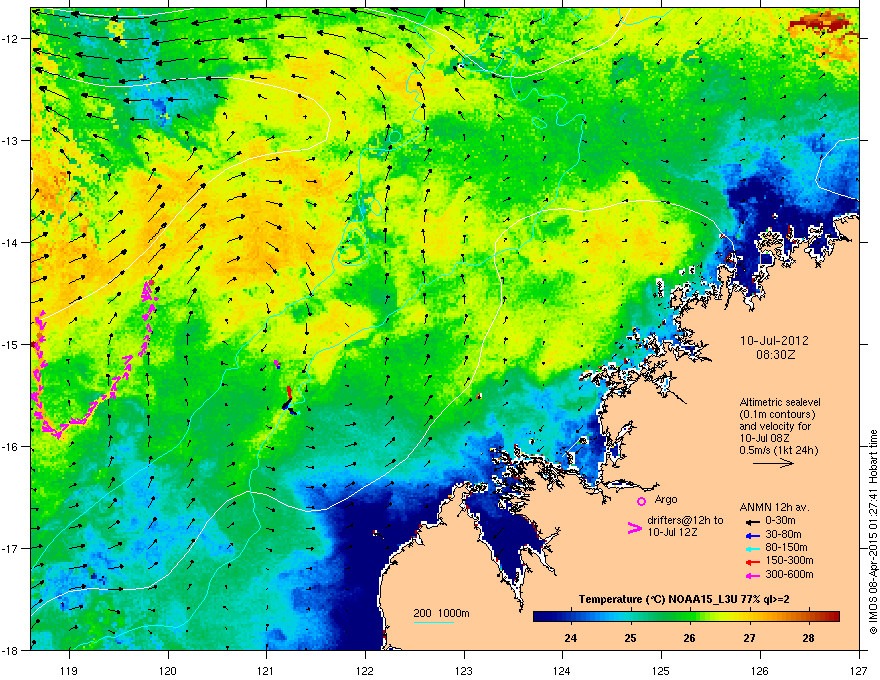The image size is (880, 680).
Task: Click the longitude axis label 126
Action: [x=760, y=670]
